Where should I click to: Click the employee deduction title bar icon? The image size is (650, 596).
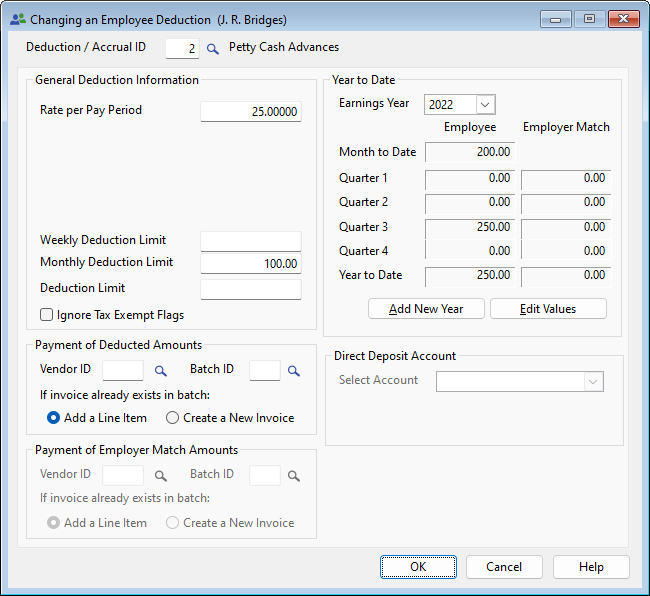17,19
